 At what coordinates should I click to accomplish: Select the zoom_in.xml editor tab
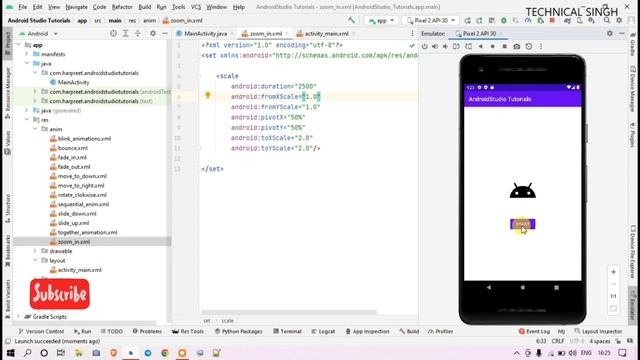tap(265, 33)
